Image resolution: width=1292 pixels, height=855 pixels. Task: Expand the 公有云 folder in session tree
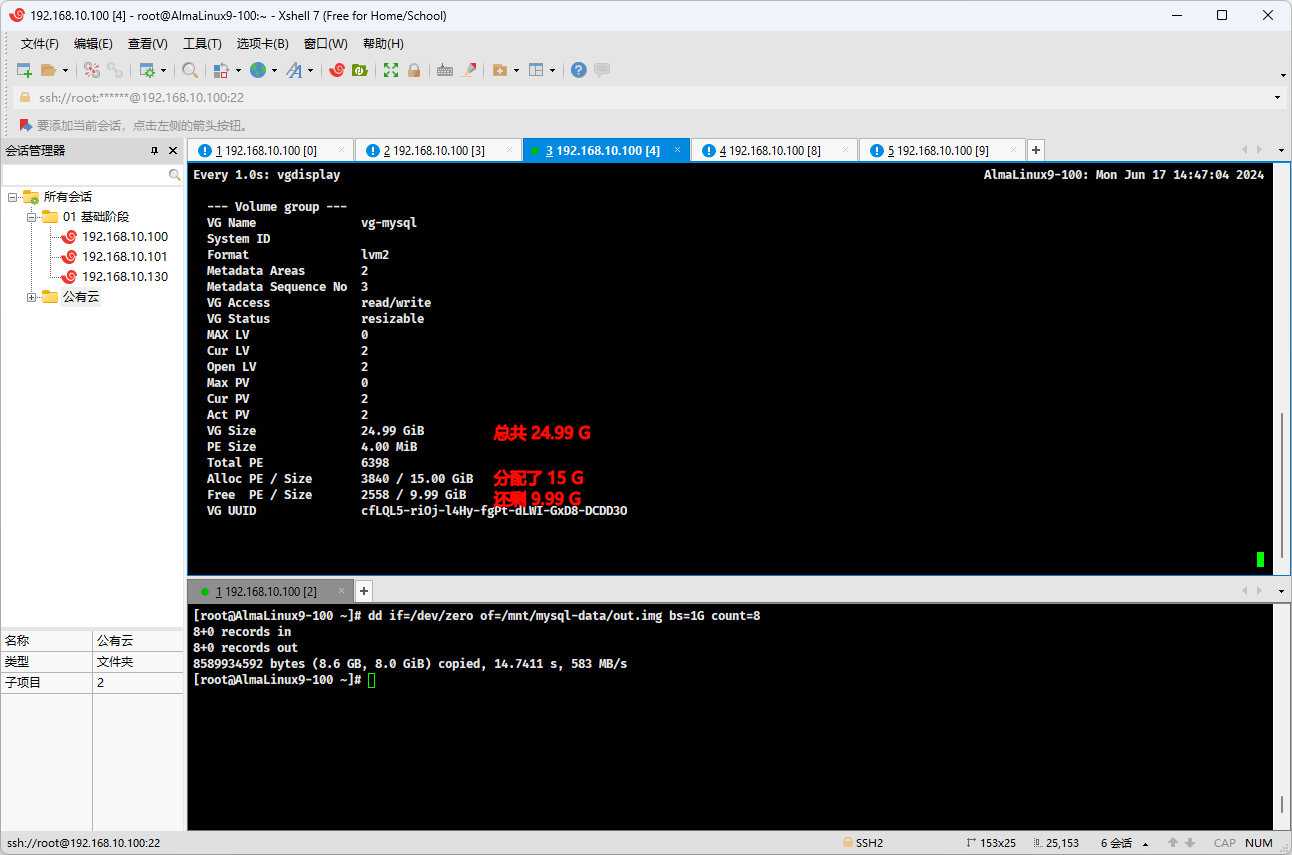pos(31,297)
